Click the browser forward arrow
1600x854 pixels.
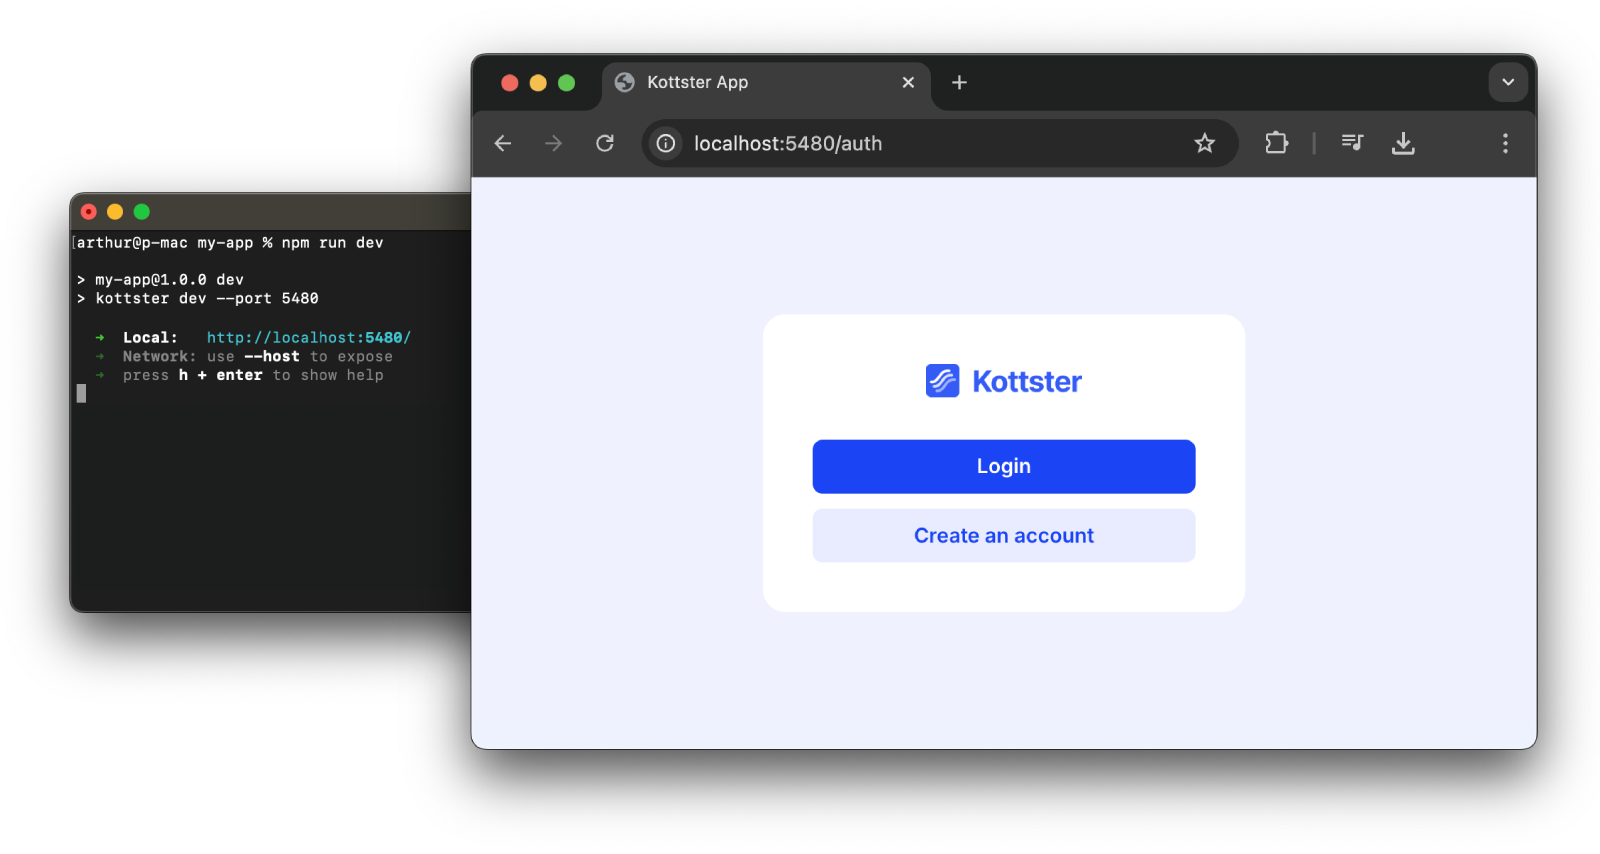[x=553, y=143]
